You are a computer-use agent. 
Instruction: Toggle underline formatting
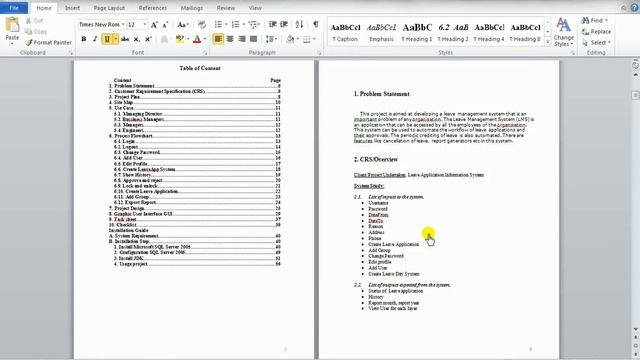[107, 39]
